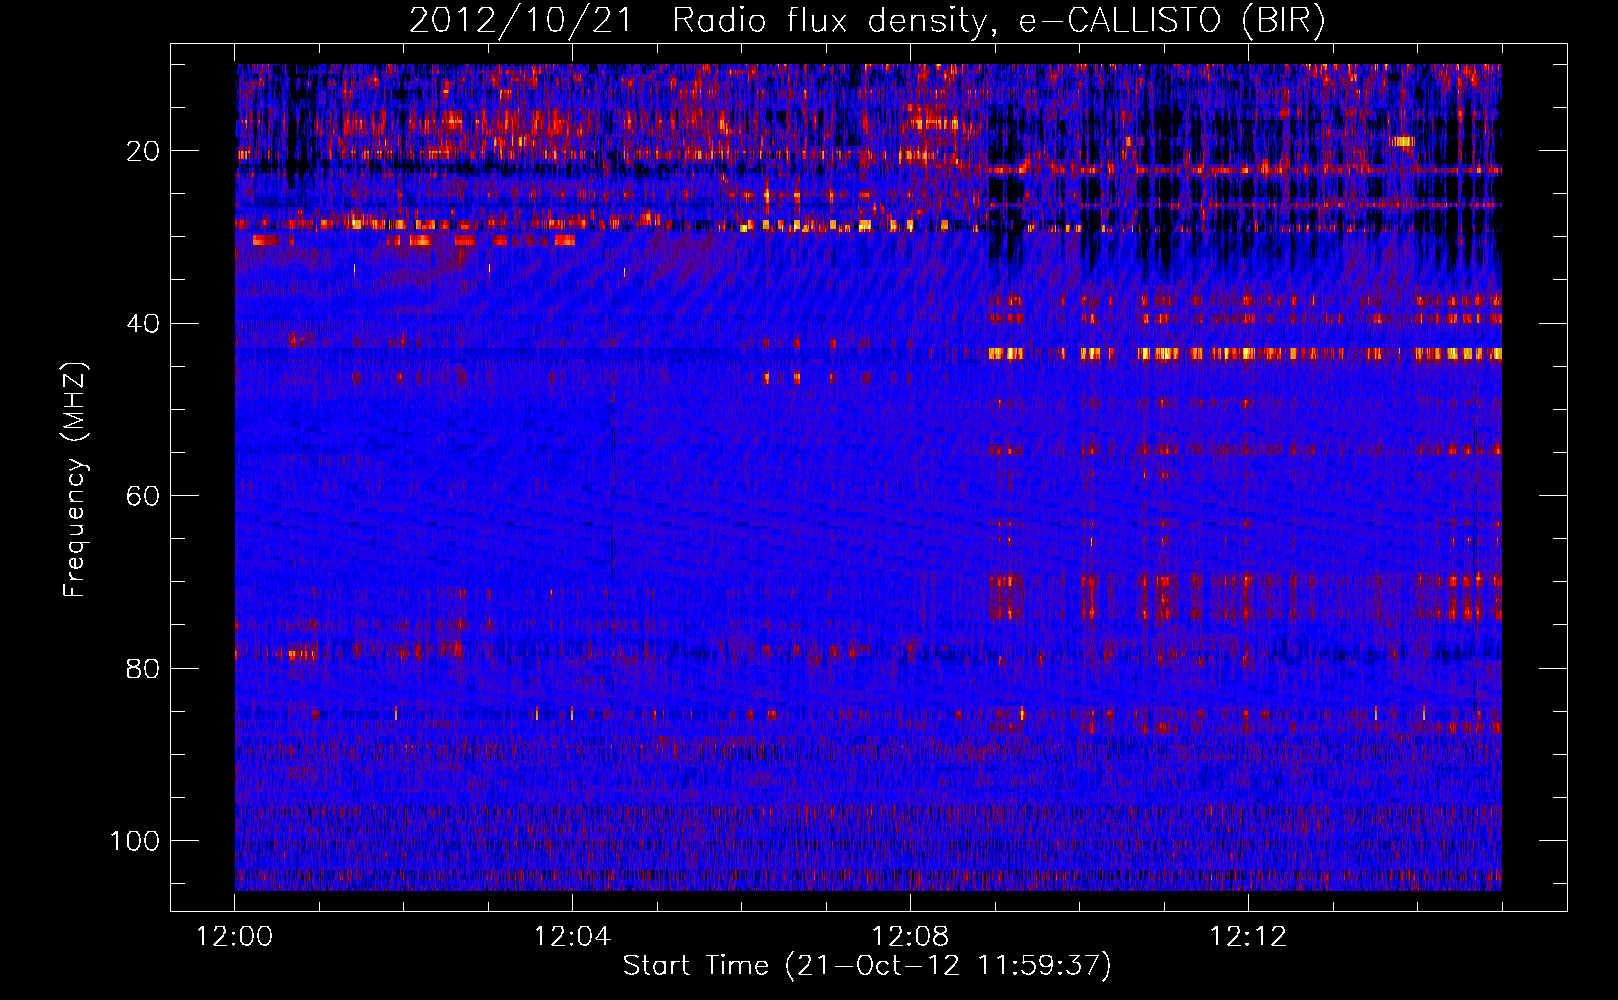The height and width of the screenshot is (1000, 1618).
Task: Click the '80' frequency tick label
Action: tap(144, 668)
